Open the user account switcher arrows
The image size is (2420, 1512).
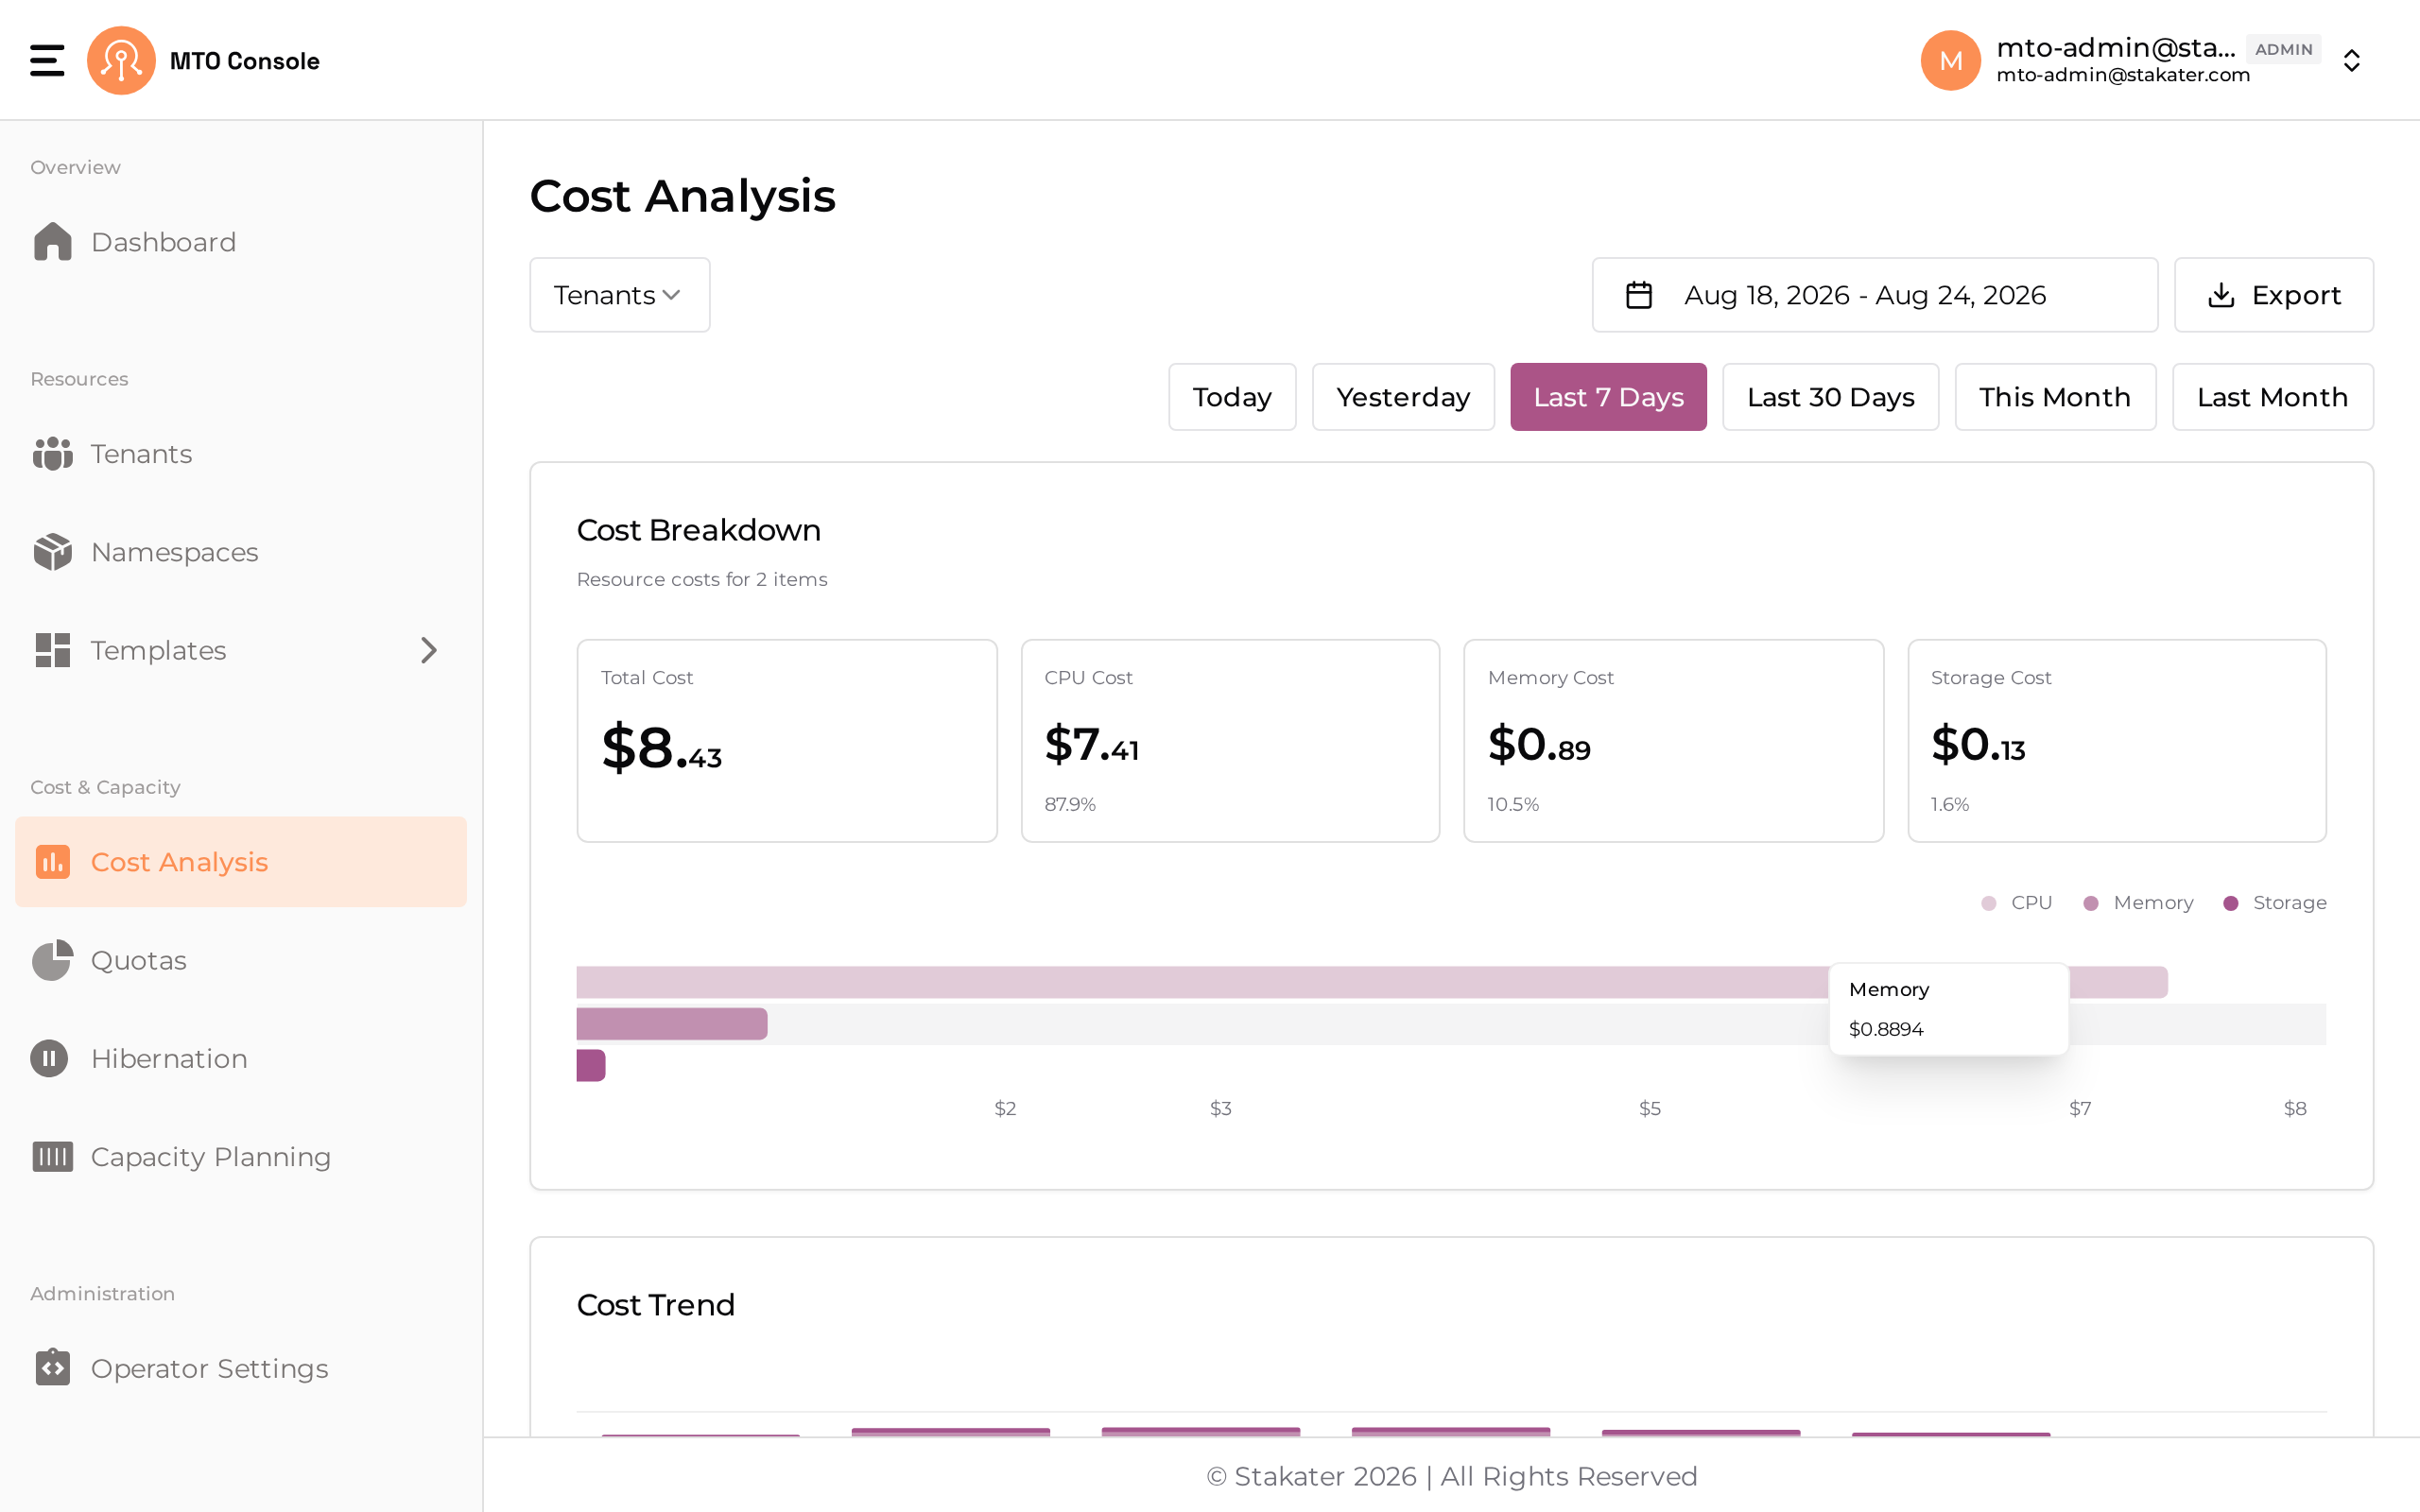(x=2352, y=60)
